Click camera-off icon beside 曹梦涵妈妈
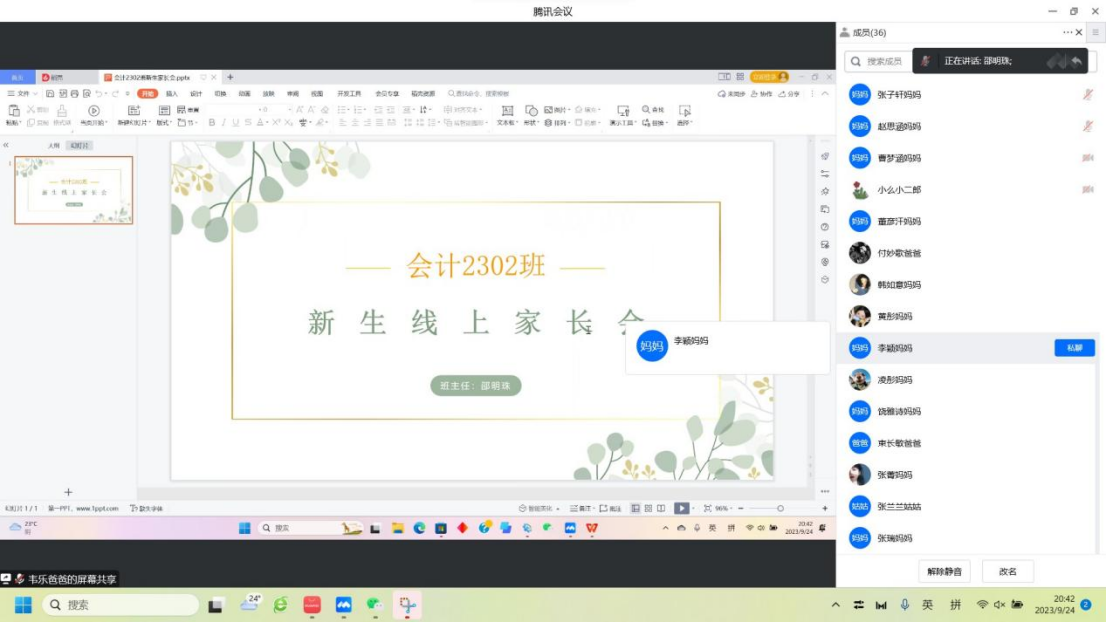The height and width of the screenshot is (623, 1106). [1087, 158]
